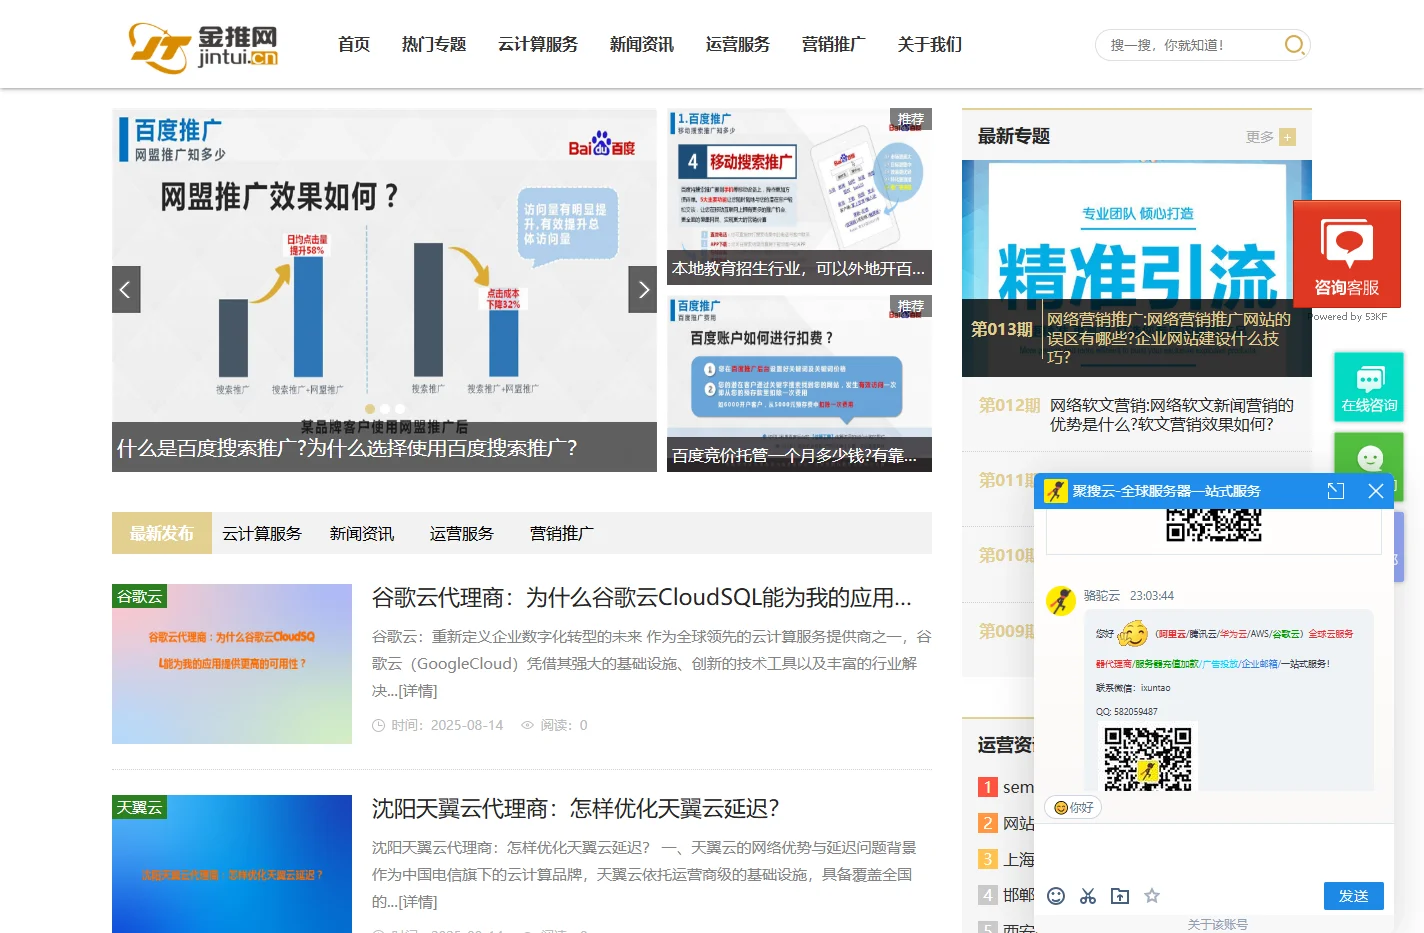Click the agent avatar beside 骆驼云
1424x933 pixels.
point(1061,601)
